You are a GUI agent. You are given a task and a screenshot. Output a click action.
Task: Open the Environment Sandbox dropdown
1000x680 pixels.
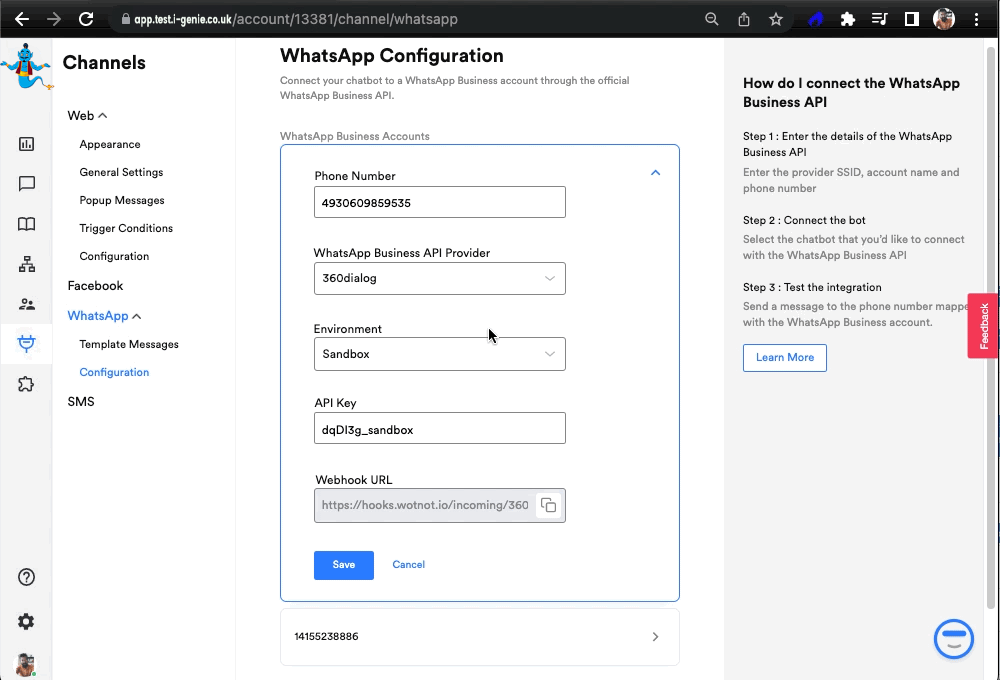440,354
